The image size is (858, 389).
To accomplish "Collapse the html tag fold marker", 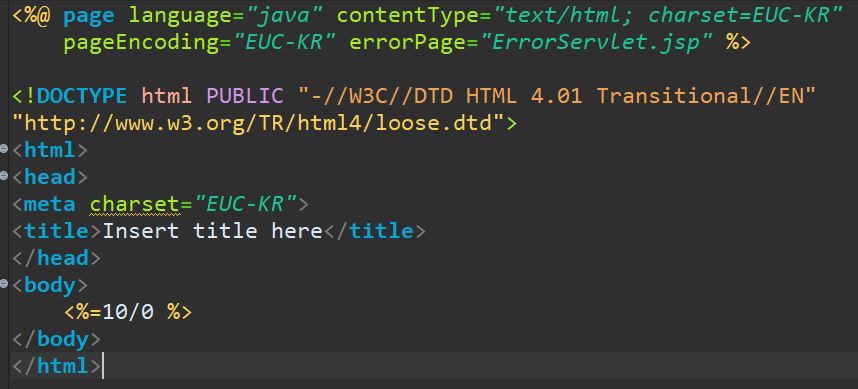I will 4,149.
